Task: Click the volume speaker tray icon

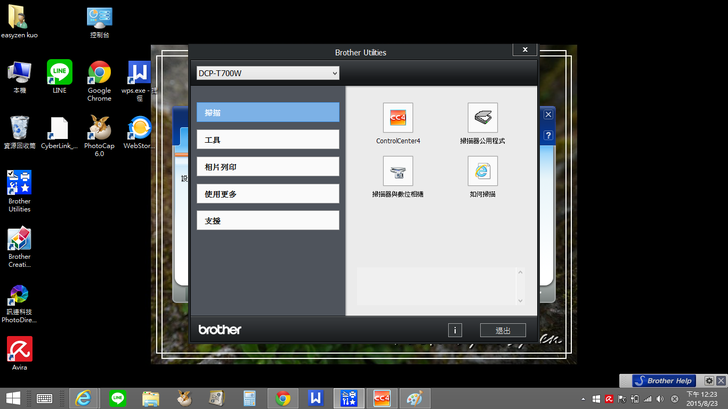Action: click(x=660, y=399)
